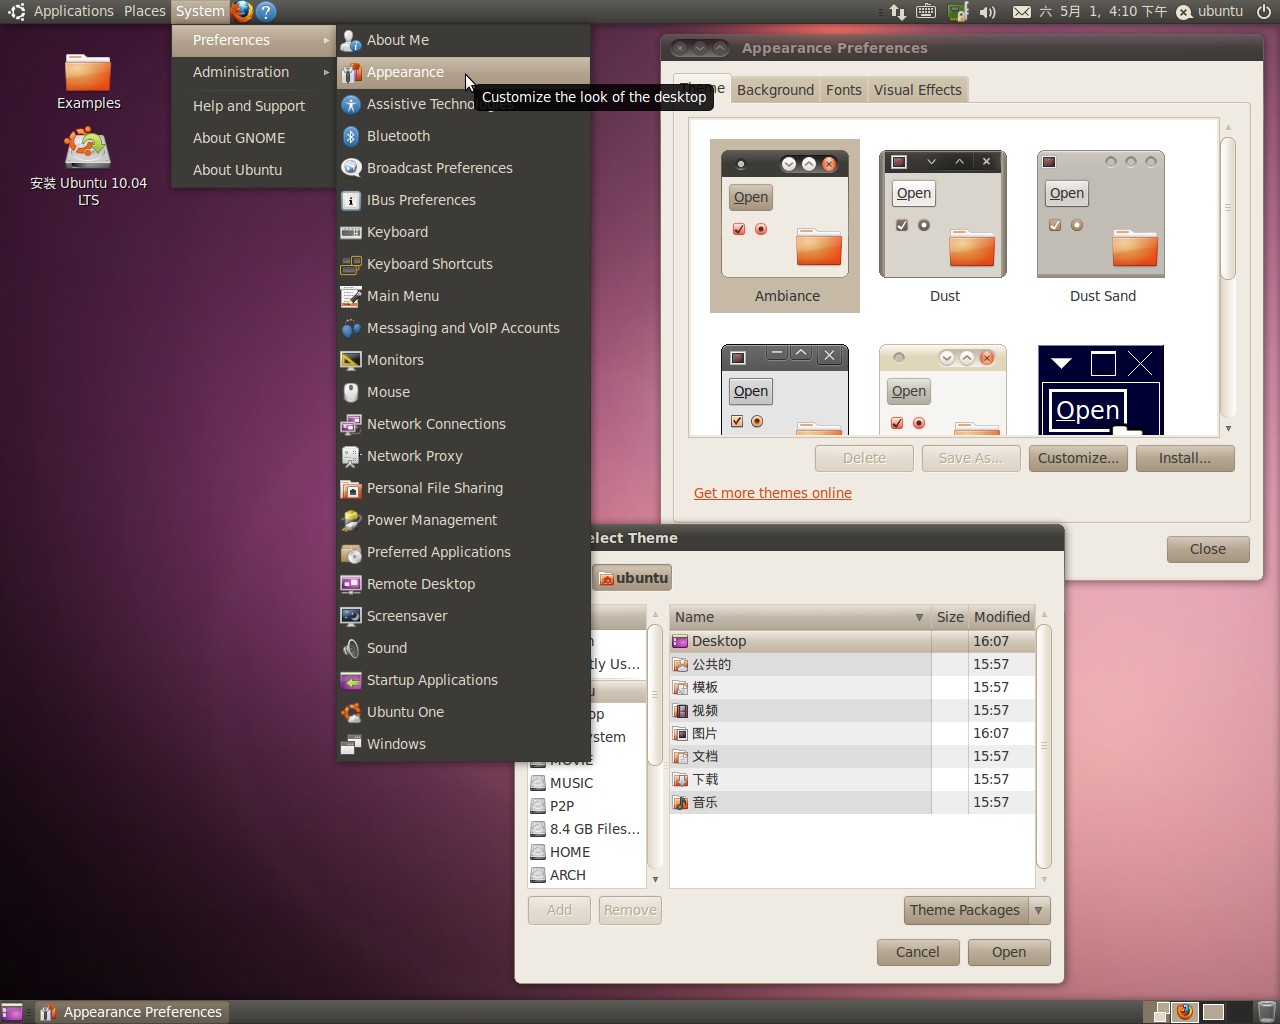Click the IBus Preferences icon
1280x1024 pixels.
click(351, 200)
